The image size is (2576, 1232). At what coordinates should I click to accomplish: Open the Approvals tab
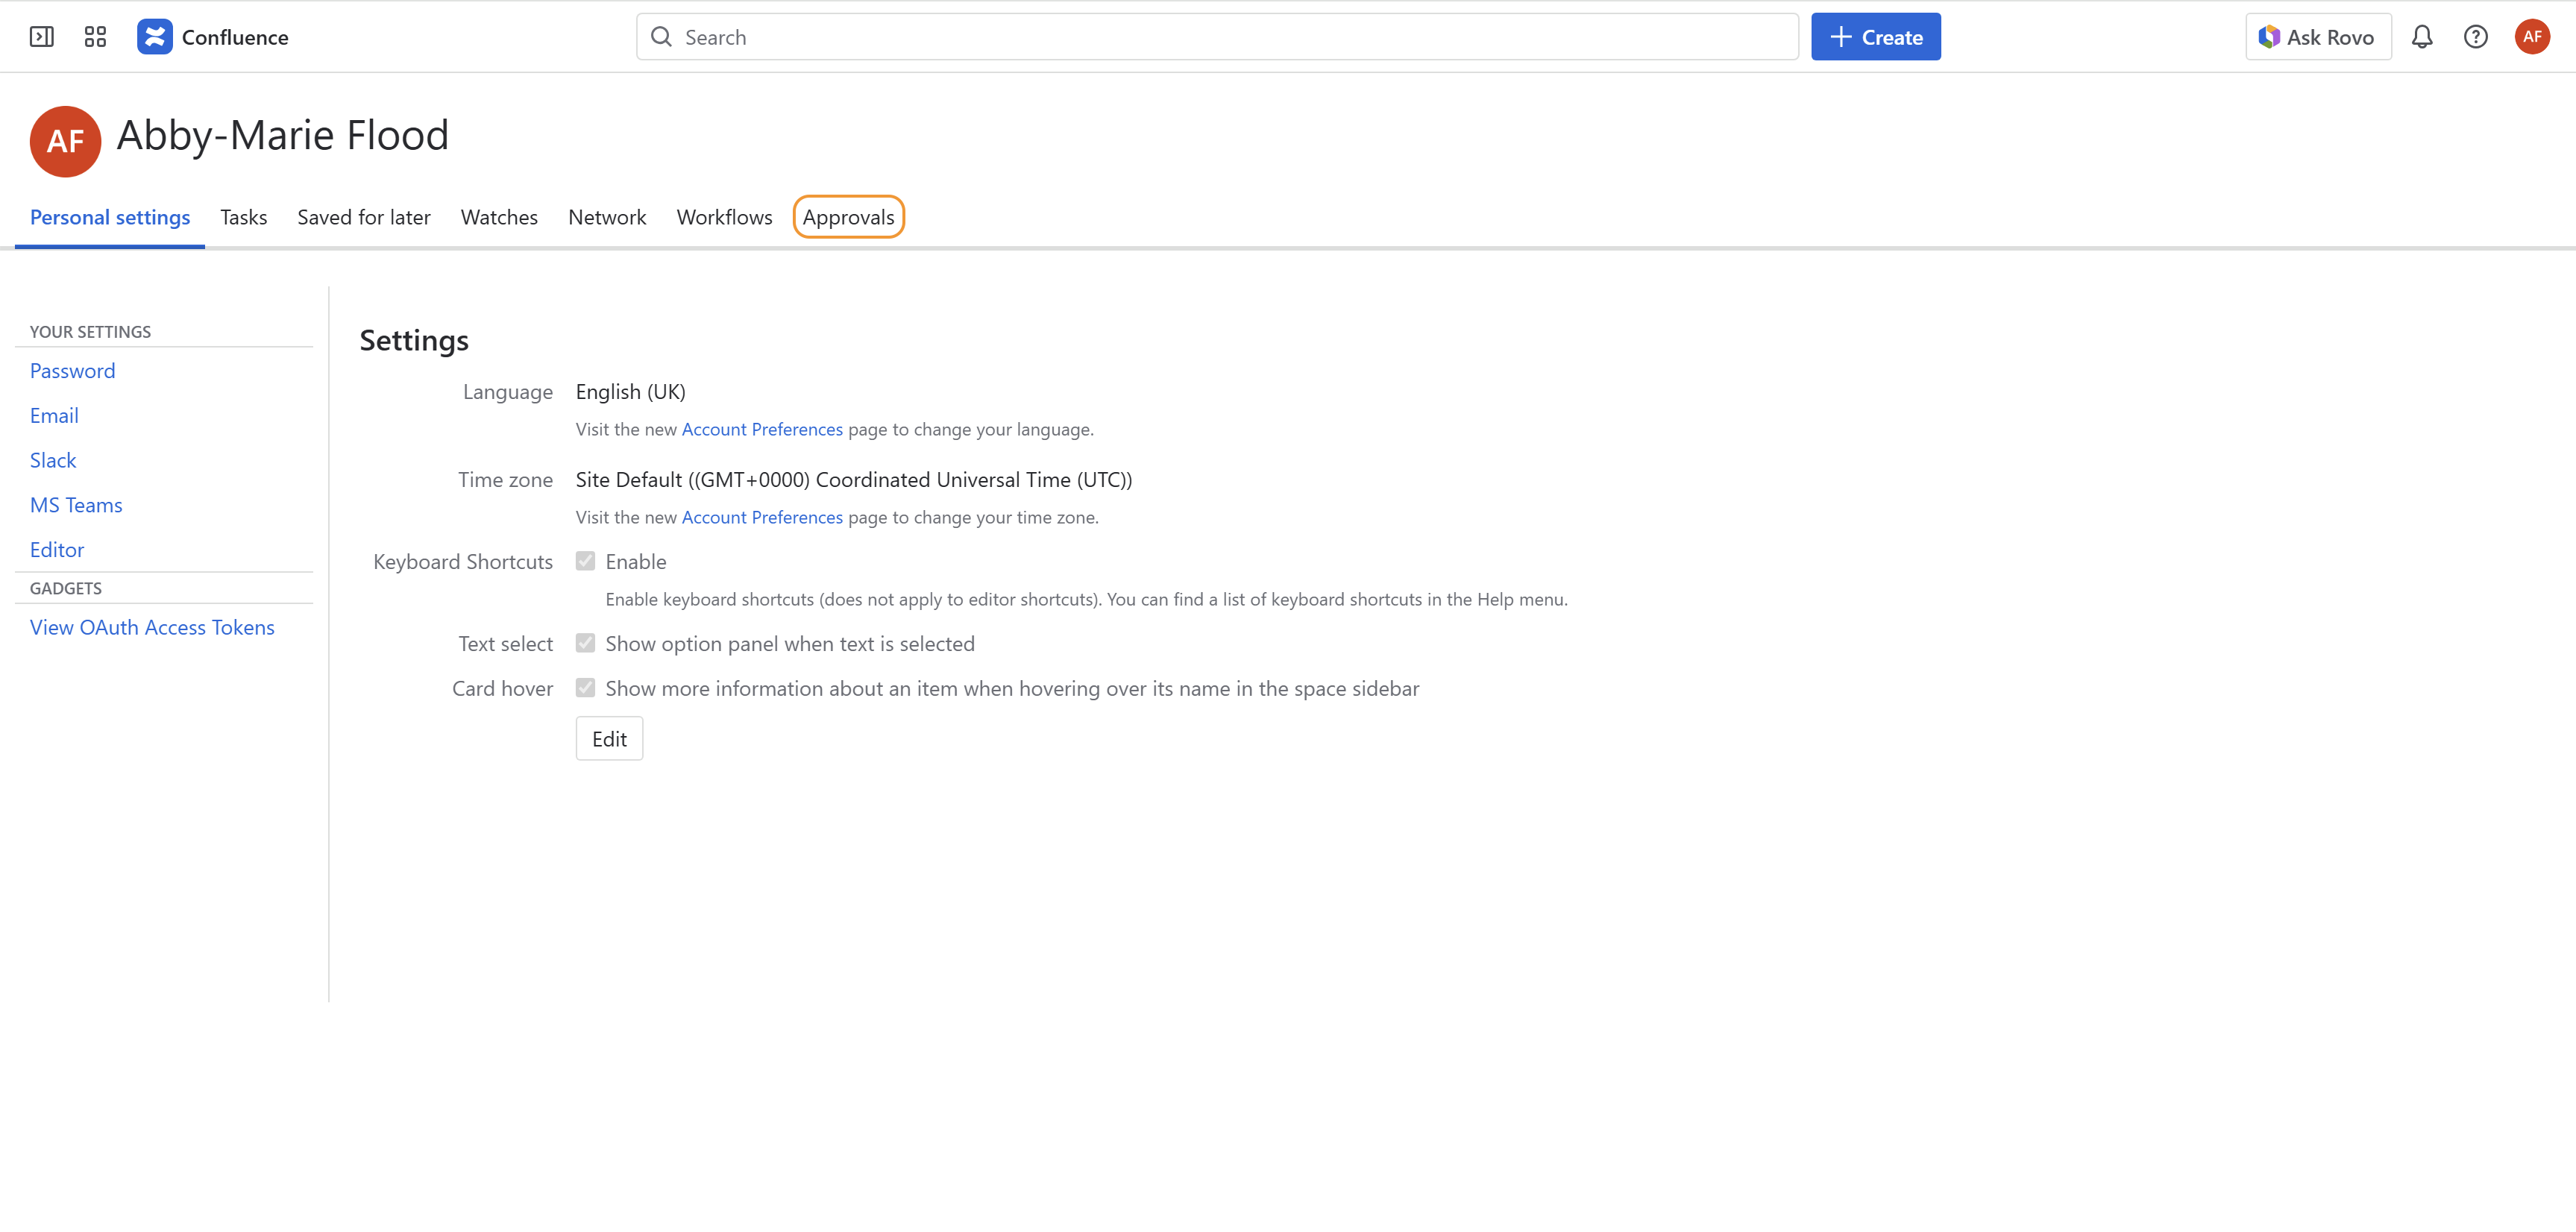point(848,217)
